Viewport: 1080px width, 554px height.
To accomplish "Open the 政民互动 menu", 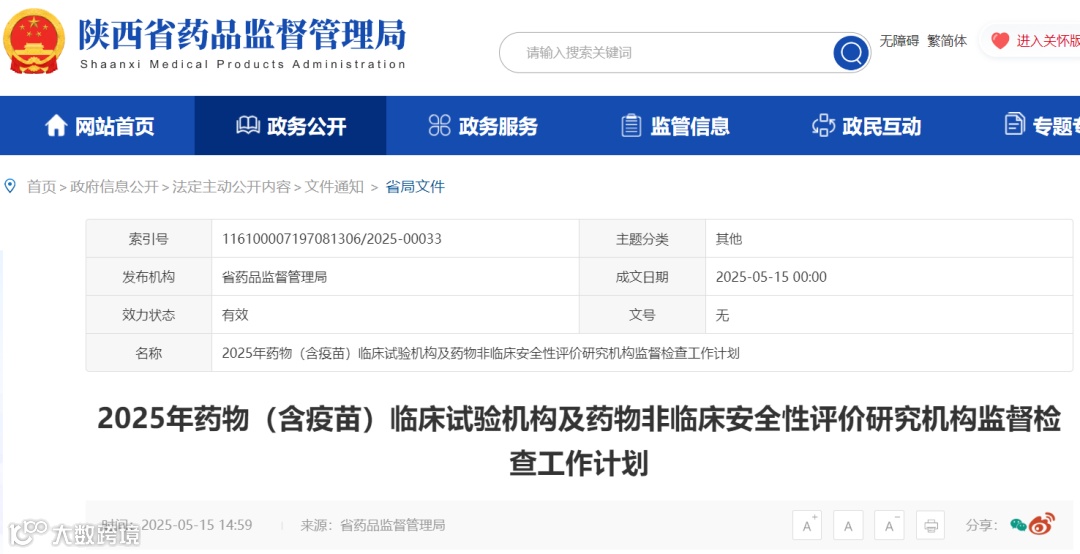I will pyautogui.click(x=866, y=125).
